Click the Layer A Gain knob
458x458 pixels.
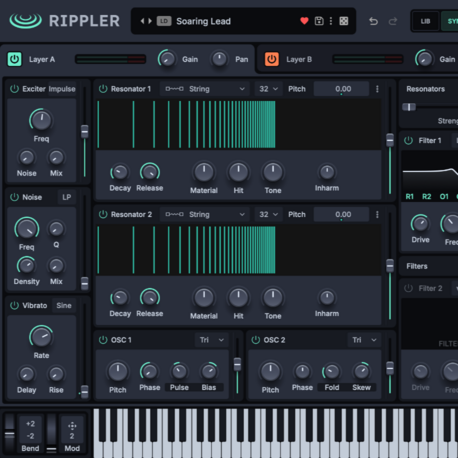[x=167, y=59]
